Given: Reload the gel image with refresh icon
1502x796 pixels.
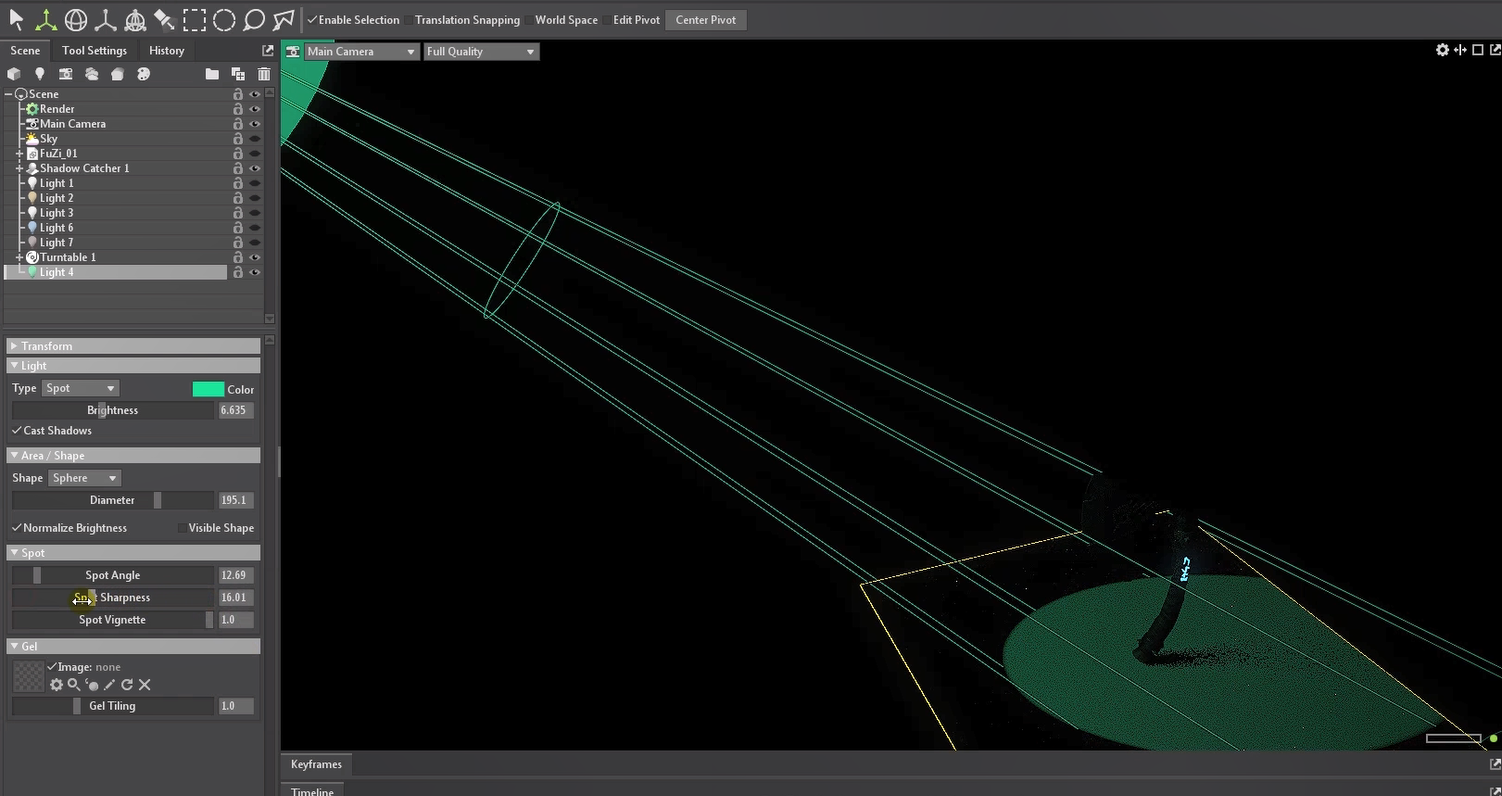Looking at the screenshot, I should (127, 685).
